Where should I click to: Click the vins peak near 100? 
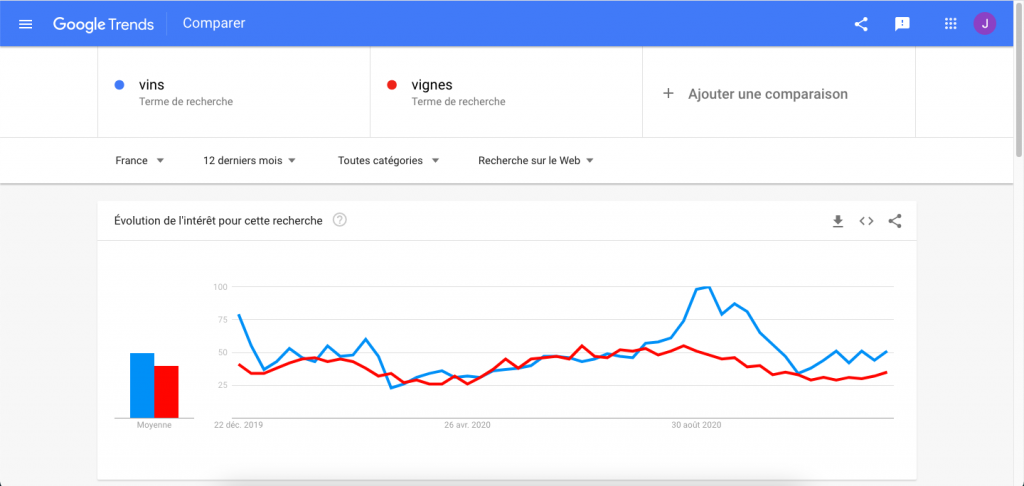tap(708, 287)
